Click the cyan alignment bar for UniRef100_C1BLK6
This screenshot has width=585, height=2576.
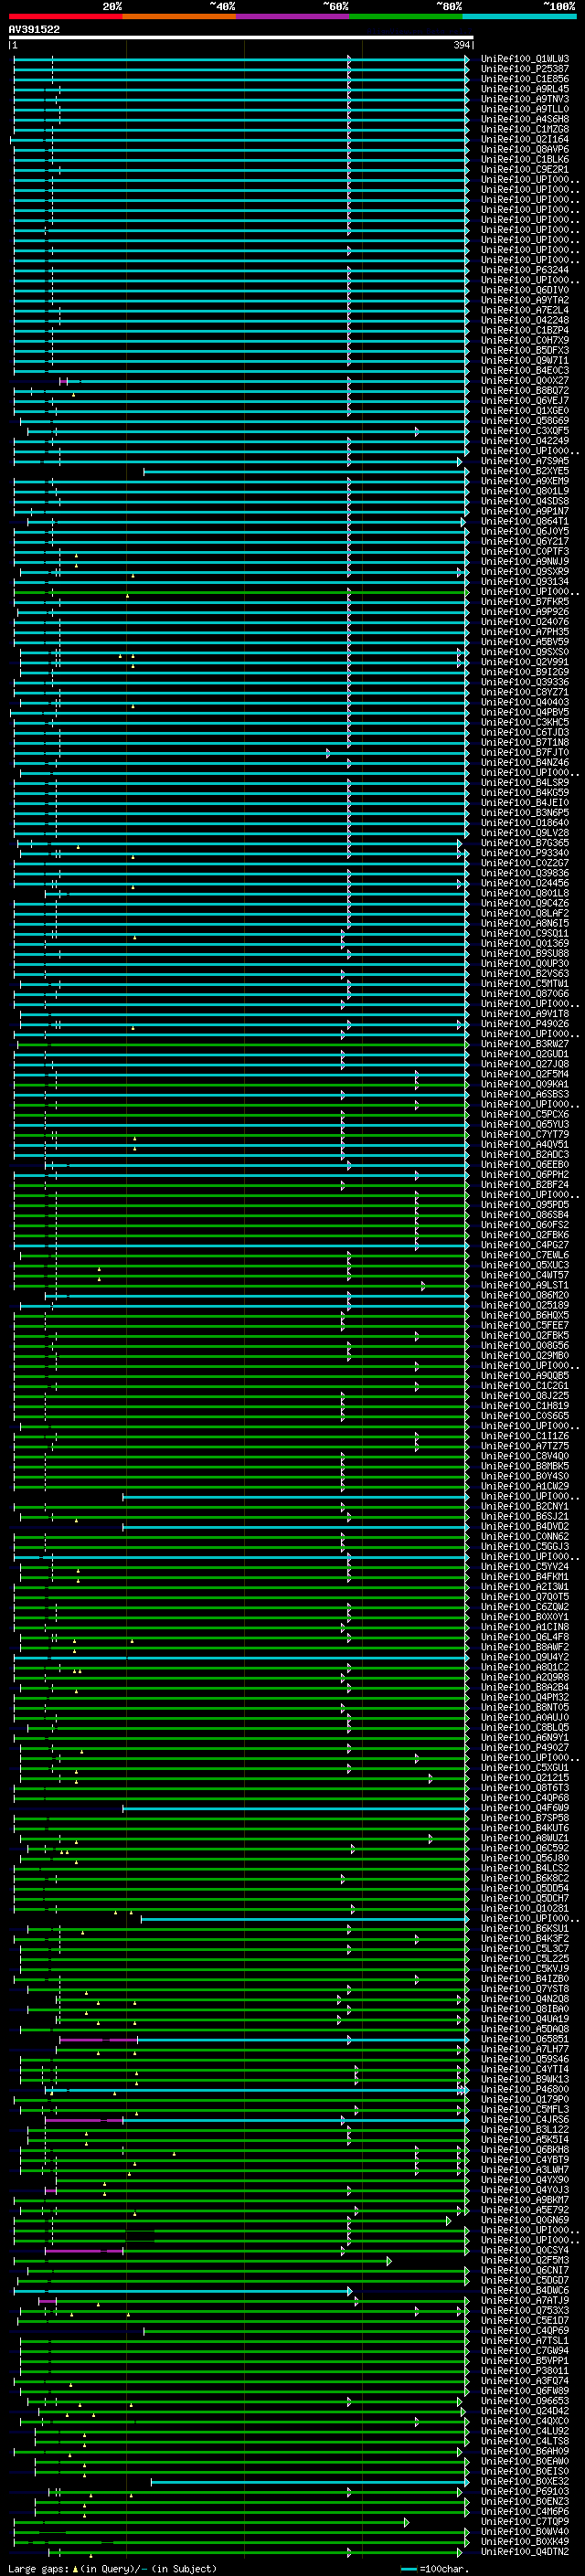241,159
